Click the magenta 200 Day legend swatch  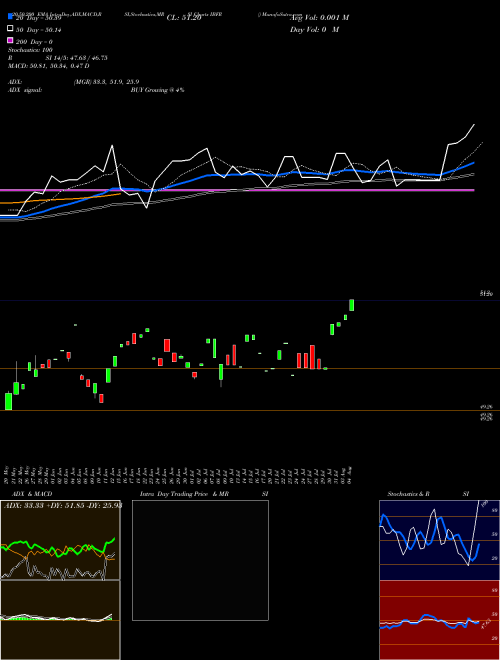click(10, 40)
